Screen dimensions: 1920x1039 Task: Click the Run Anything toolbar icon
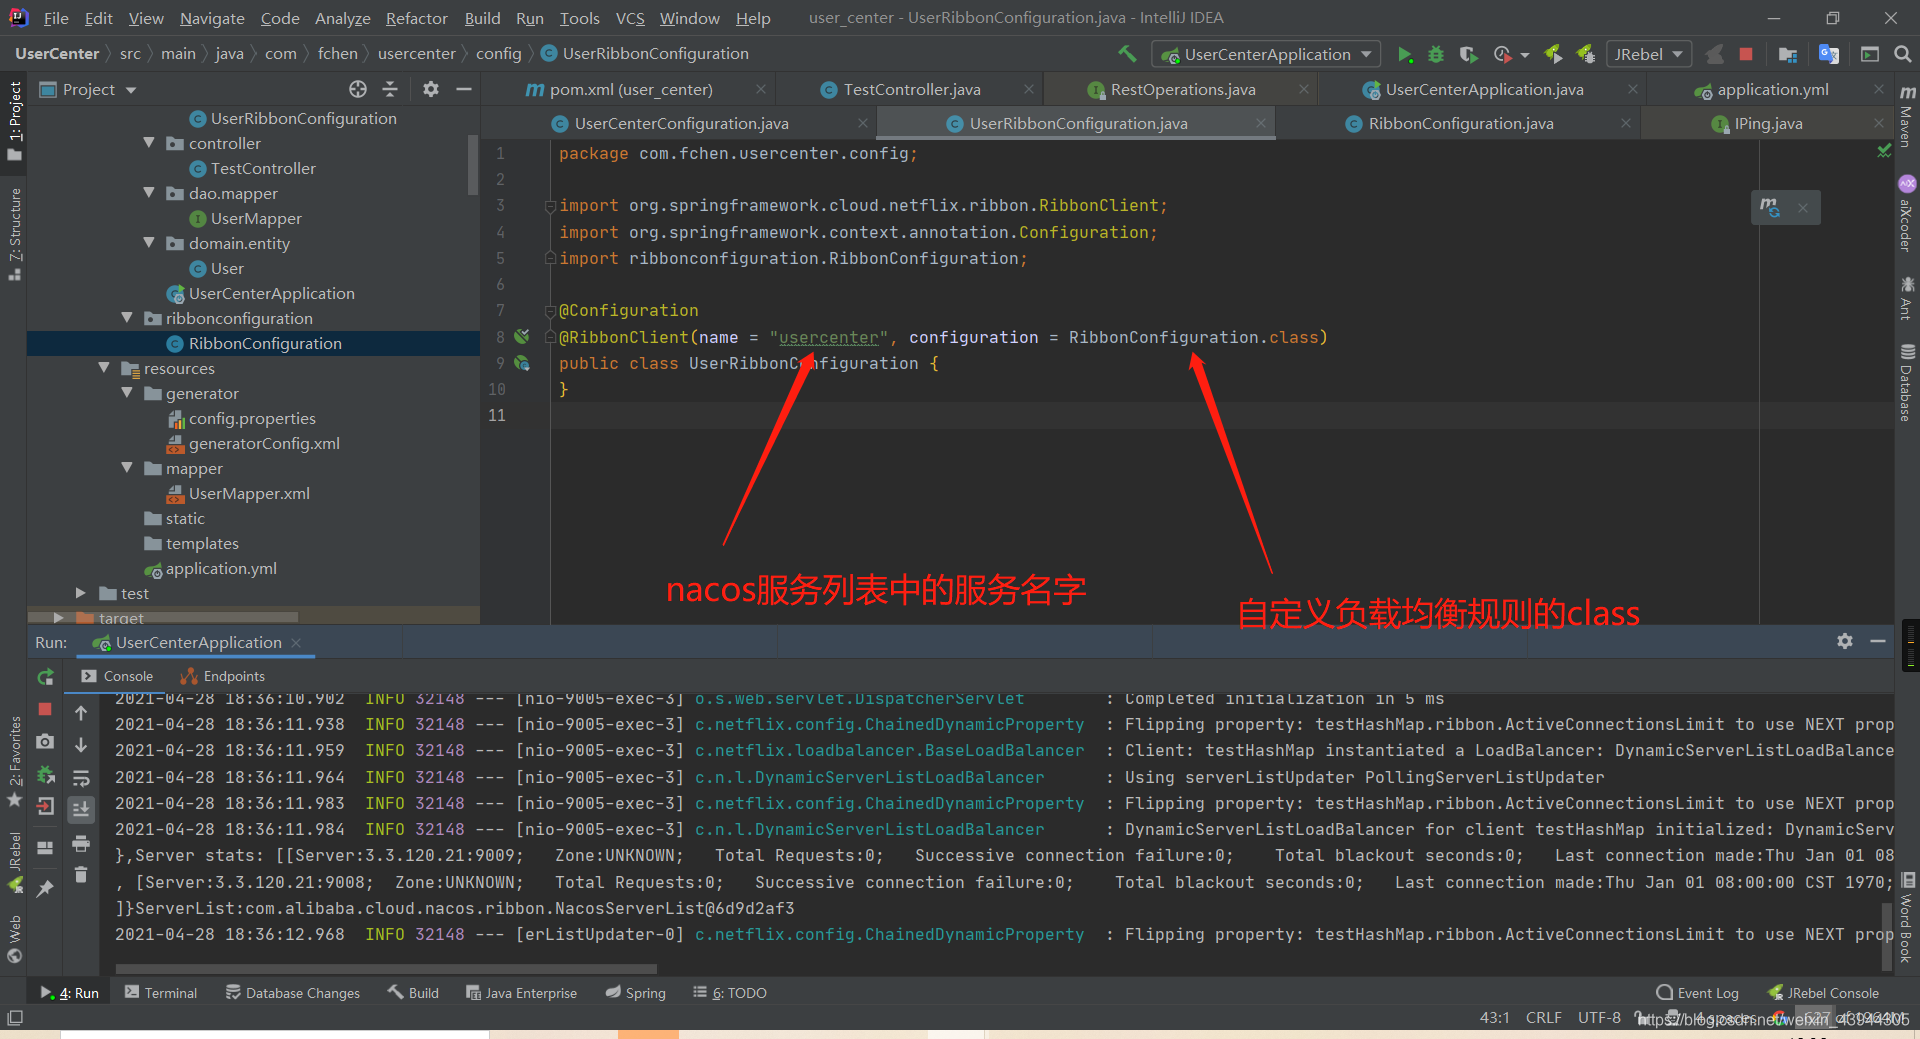click(x=1869, y=54)
